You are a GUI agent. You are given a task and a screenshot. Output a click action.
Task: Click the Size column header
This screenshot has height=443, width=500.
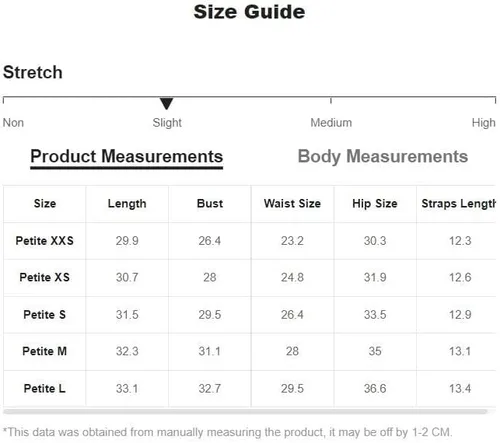(45, 203)
